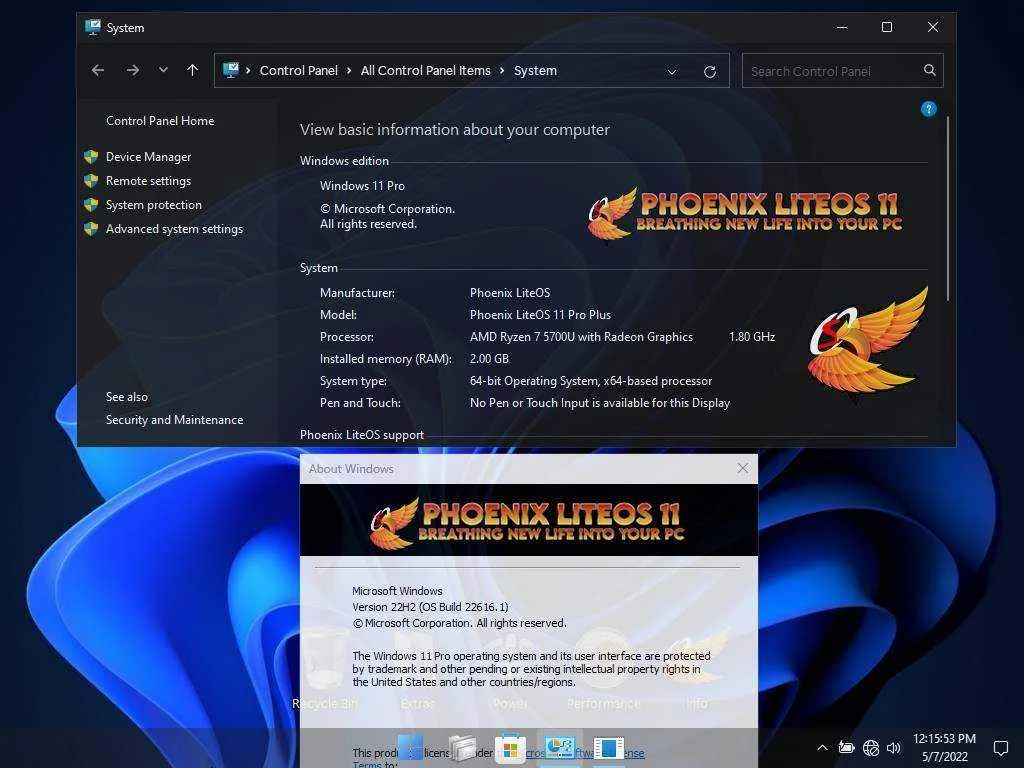This screenshot has width=1024, height=768.
Task: Minimize the System window
Action: [842, 27]
